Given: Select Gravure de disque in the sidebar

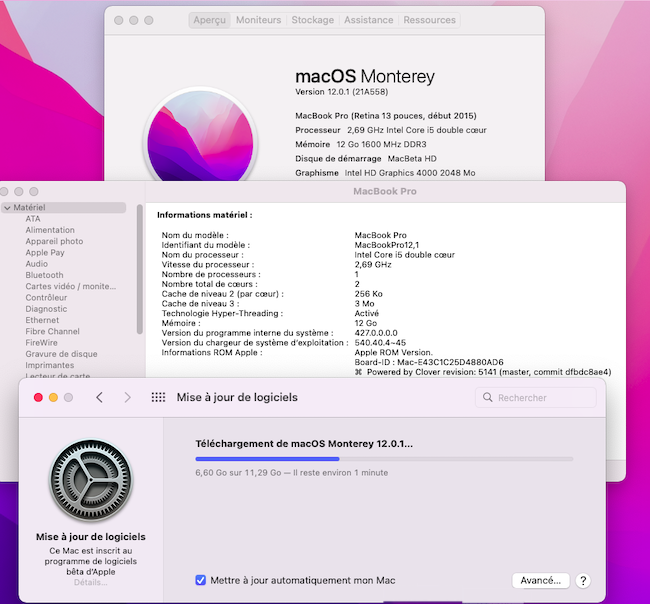Looking at the screenshot, I should pos(61,354).
